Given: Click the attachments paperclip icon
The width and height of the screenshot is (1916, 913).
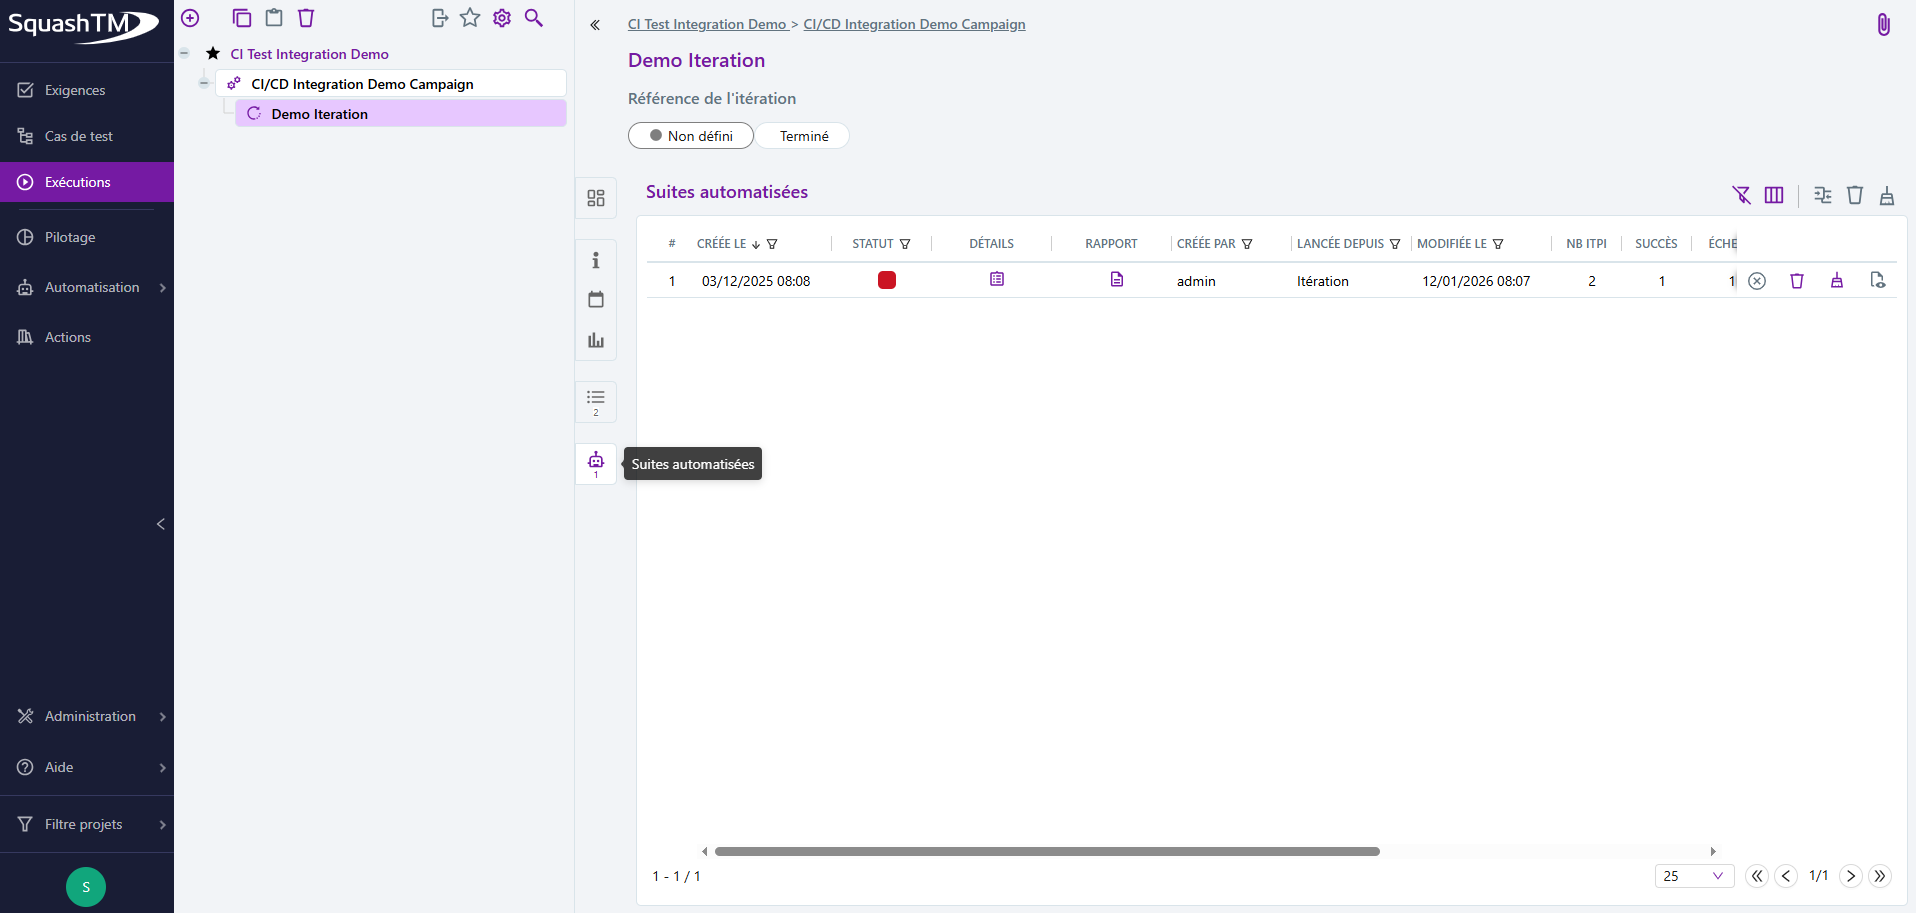Looking at the screenshot, I should pyautogui.click(x=1883, y=25).
